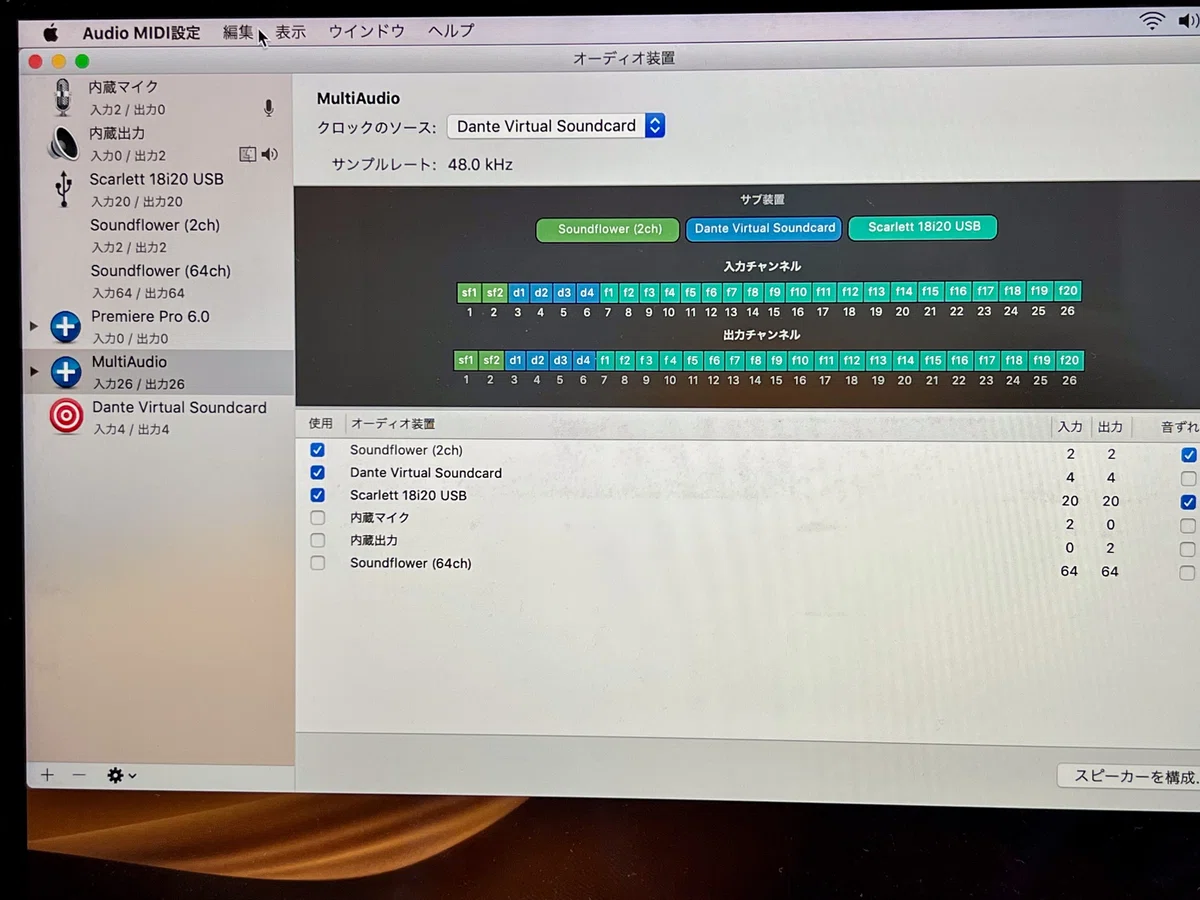Screen dimensions: 1200x900
Task: Click the 使用 column header
Action: (x=320, y=424)
